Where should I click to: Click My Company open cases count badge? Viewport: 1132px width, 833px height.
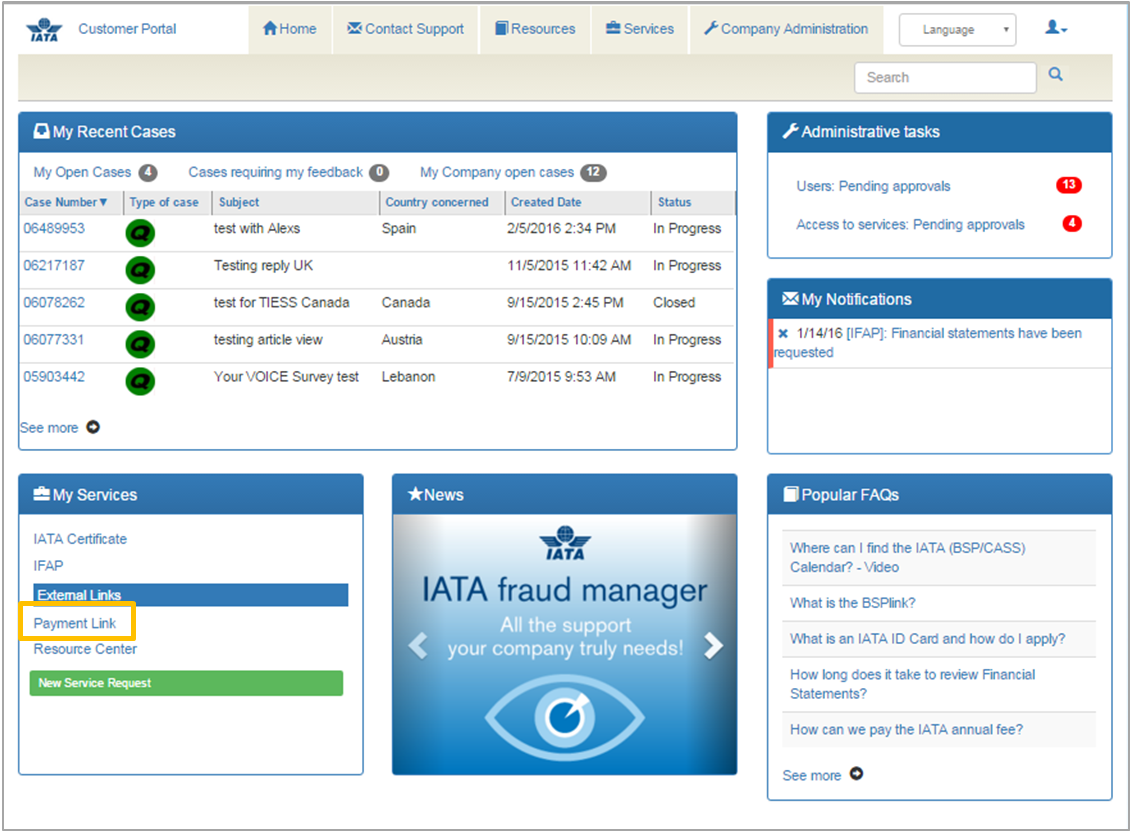[593, 173]
